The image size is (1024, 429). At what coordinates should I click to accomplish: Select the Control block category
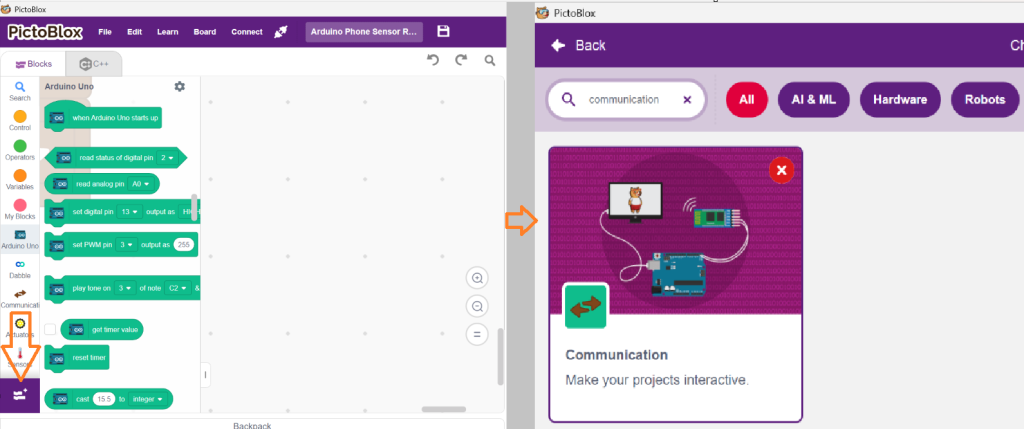pyautogui.click(x=20, y=120)
